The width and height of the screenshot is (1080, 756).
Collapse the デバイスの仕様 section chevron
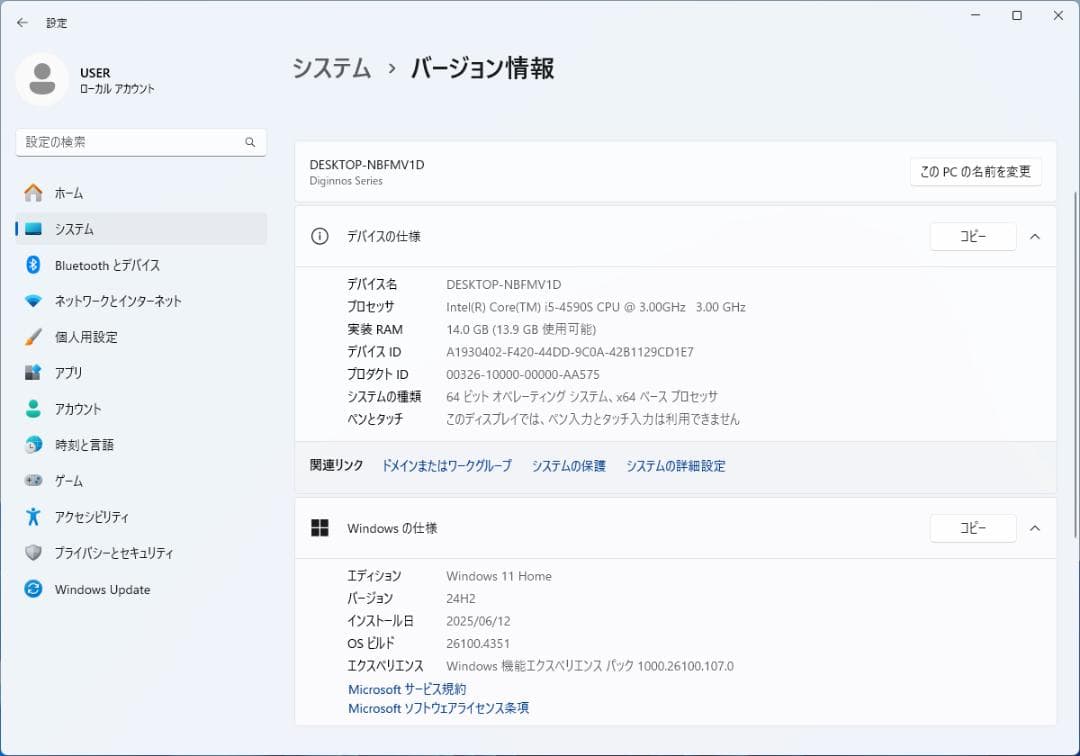click(1035, 236)
